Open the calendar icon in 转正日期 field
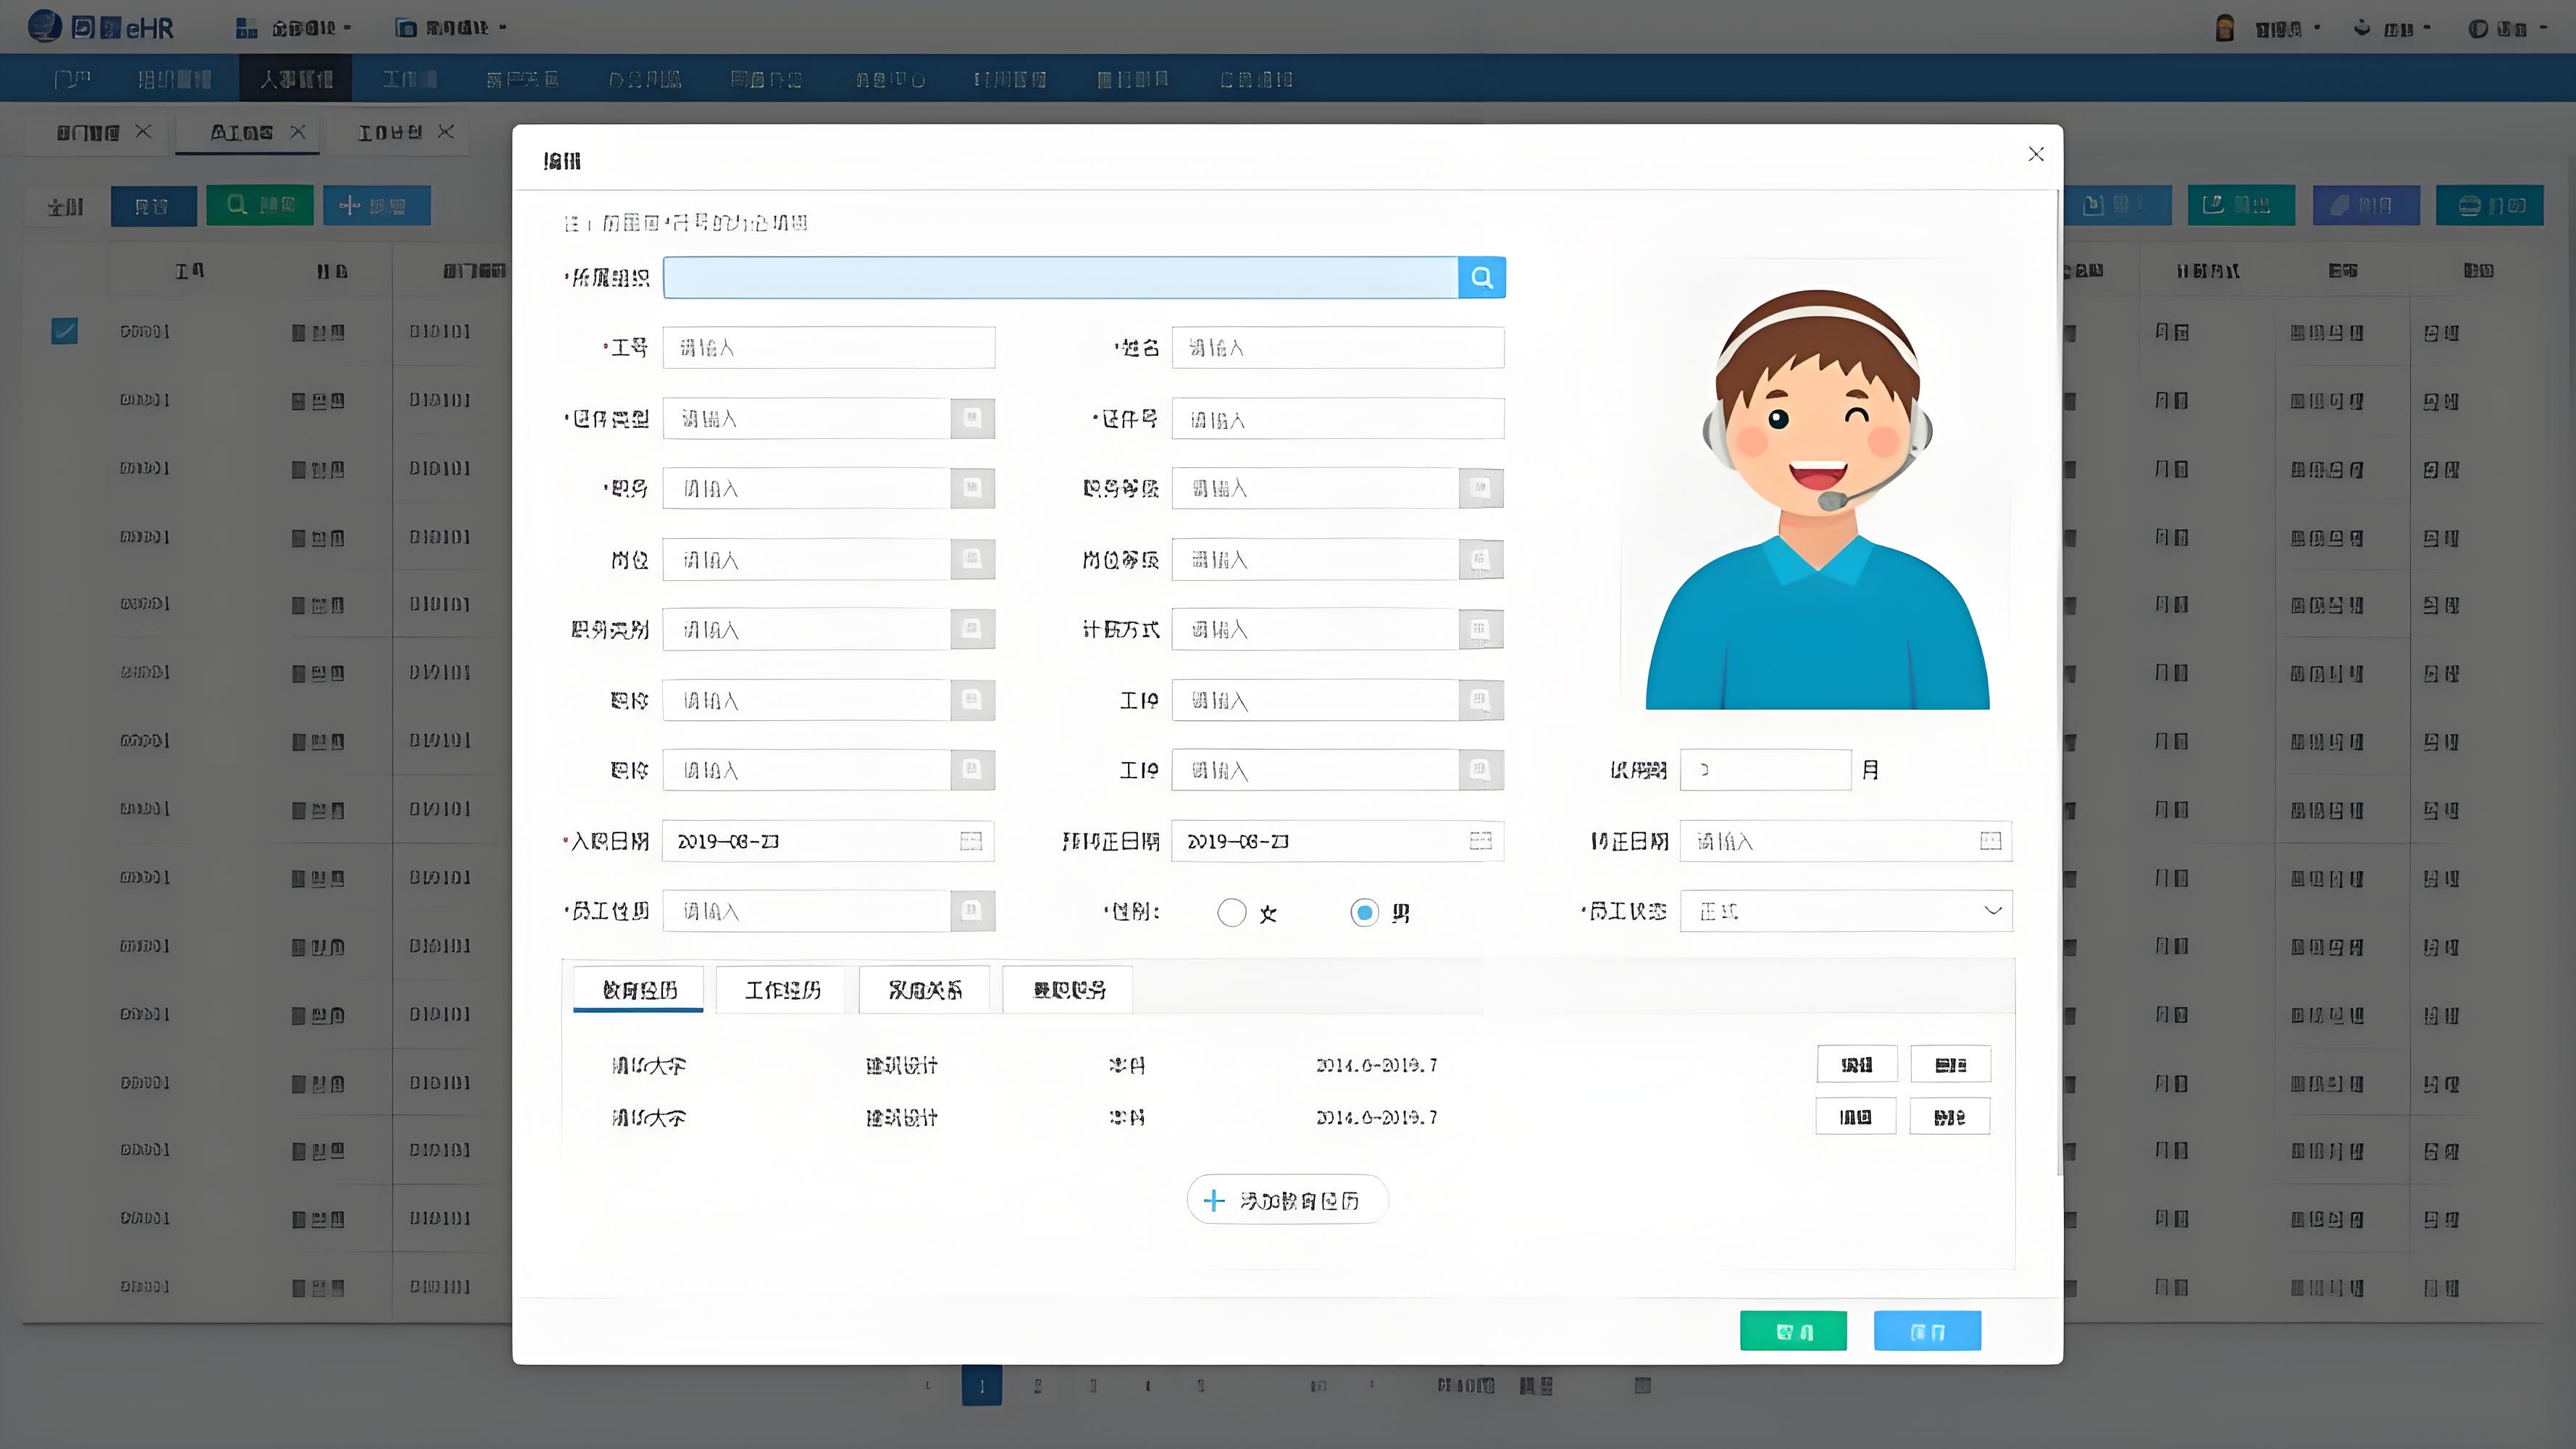2576x1449 pixels. click(1990, 841)
